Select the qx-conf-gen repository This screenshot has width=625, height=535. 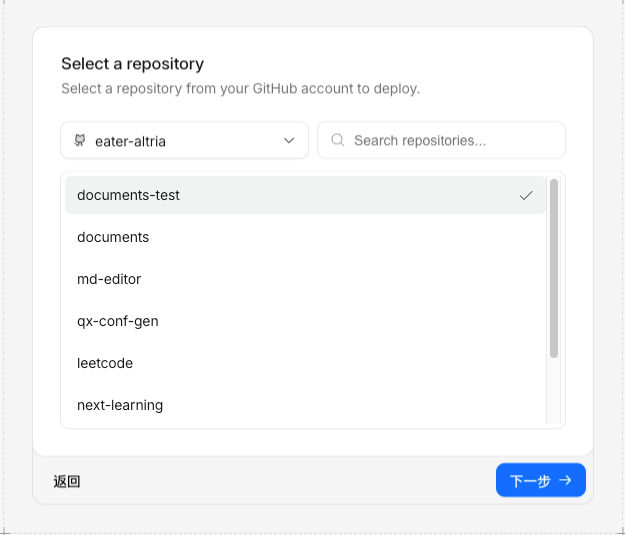[300, 322]
